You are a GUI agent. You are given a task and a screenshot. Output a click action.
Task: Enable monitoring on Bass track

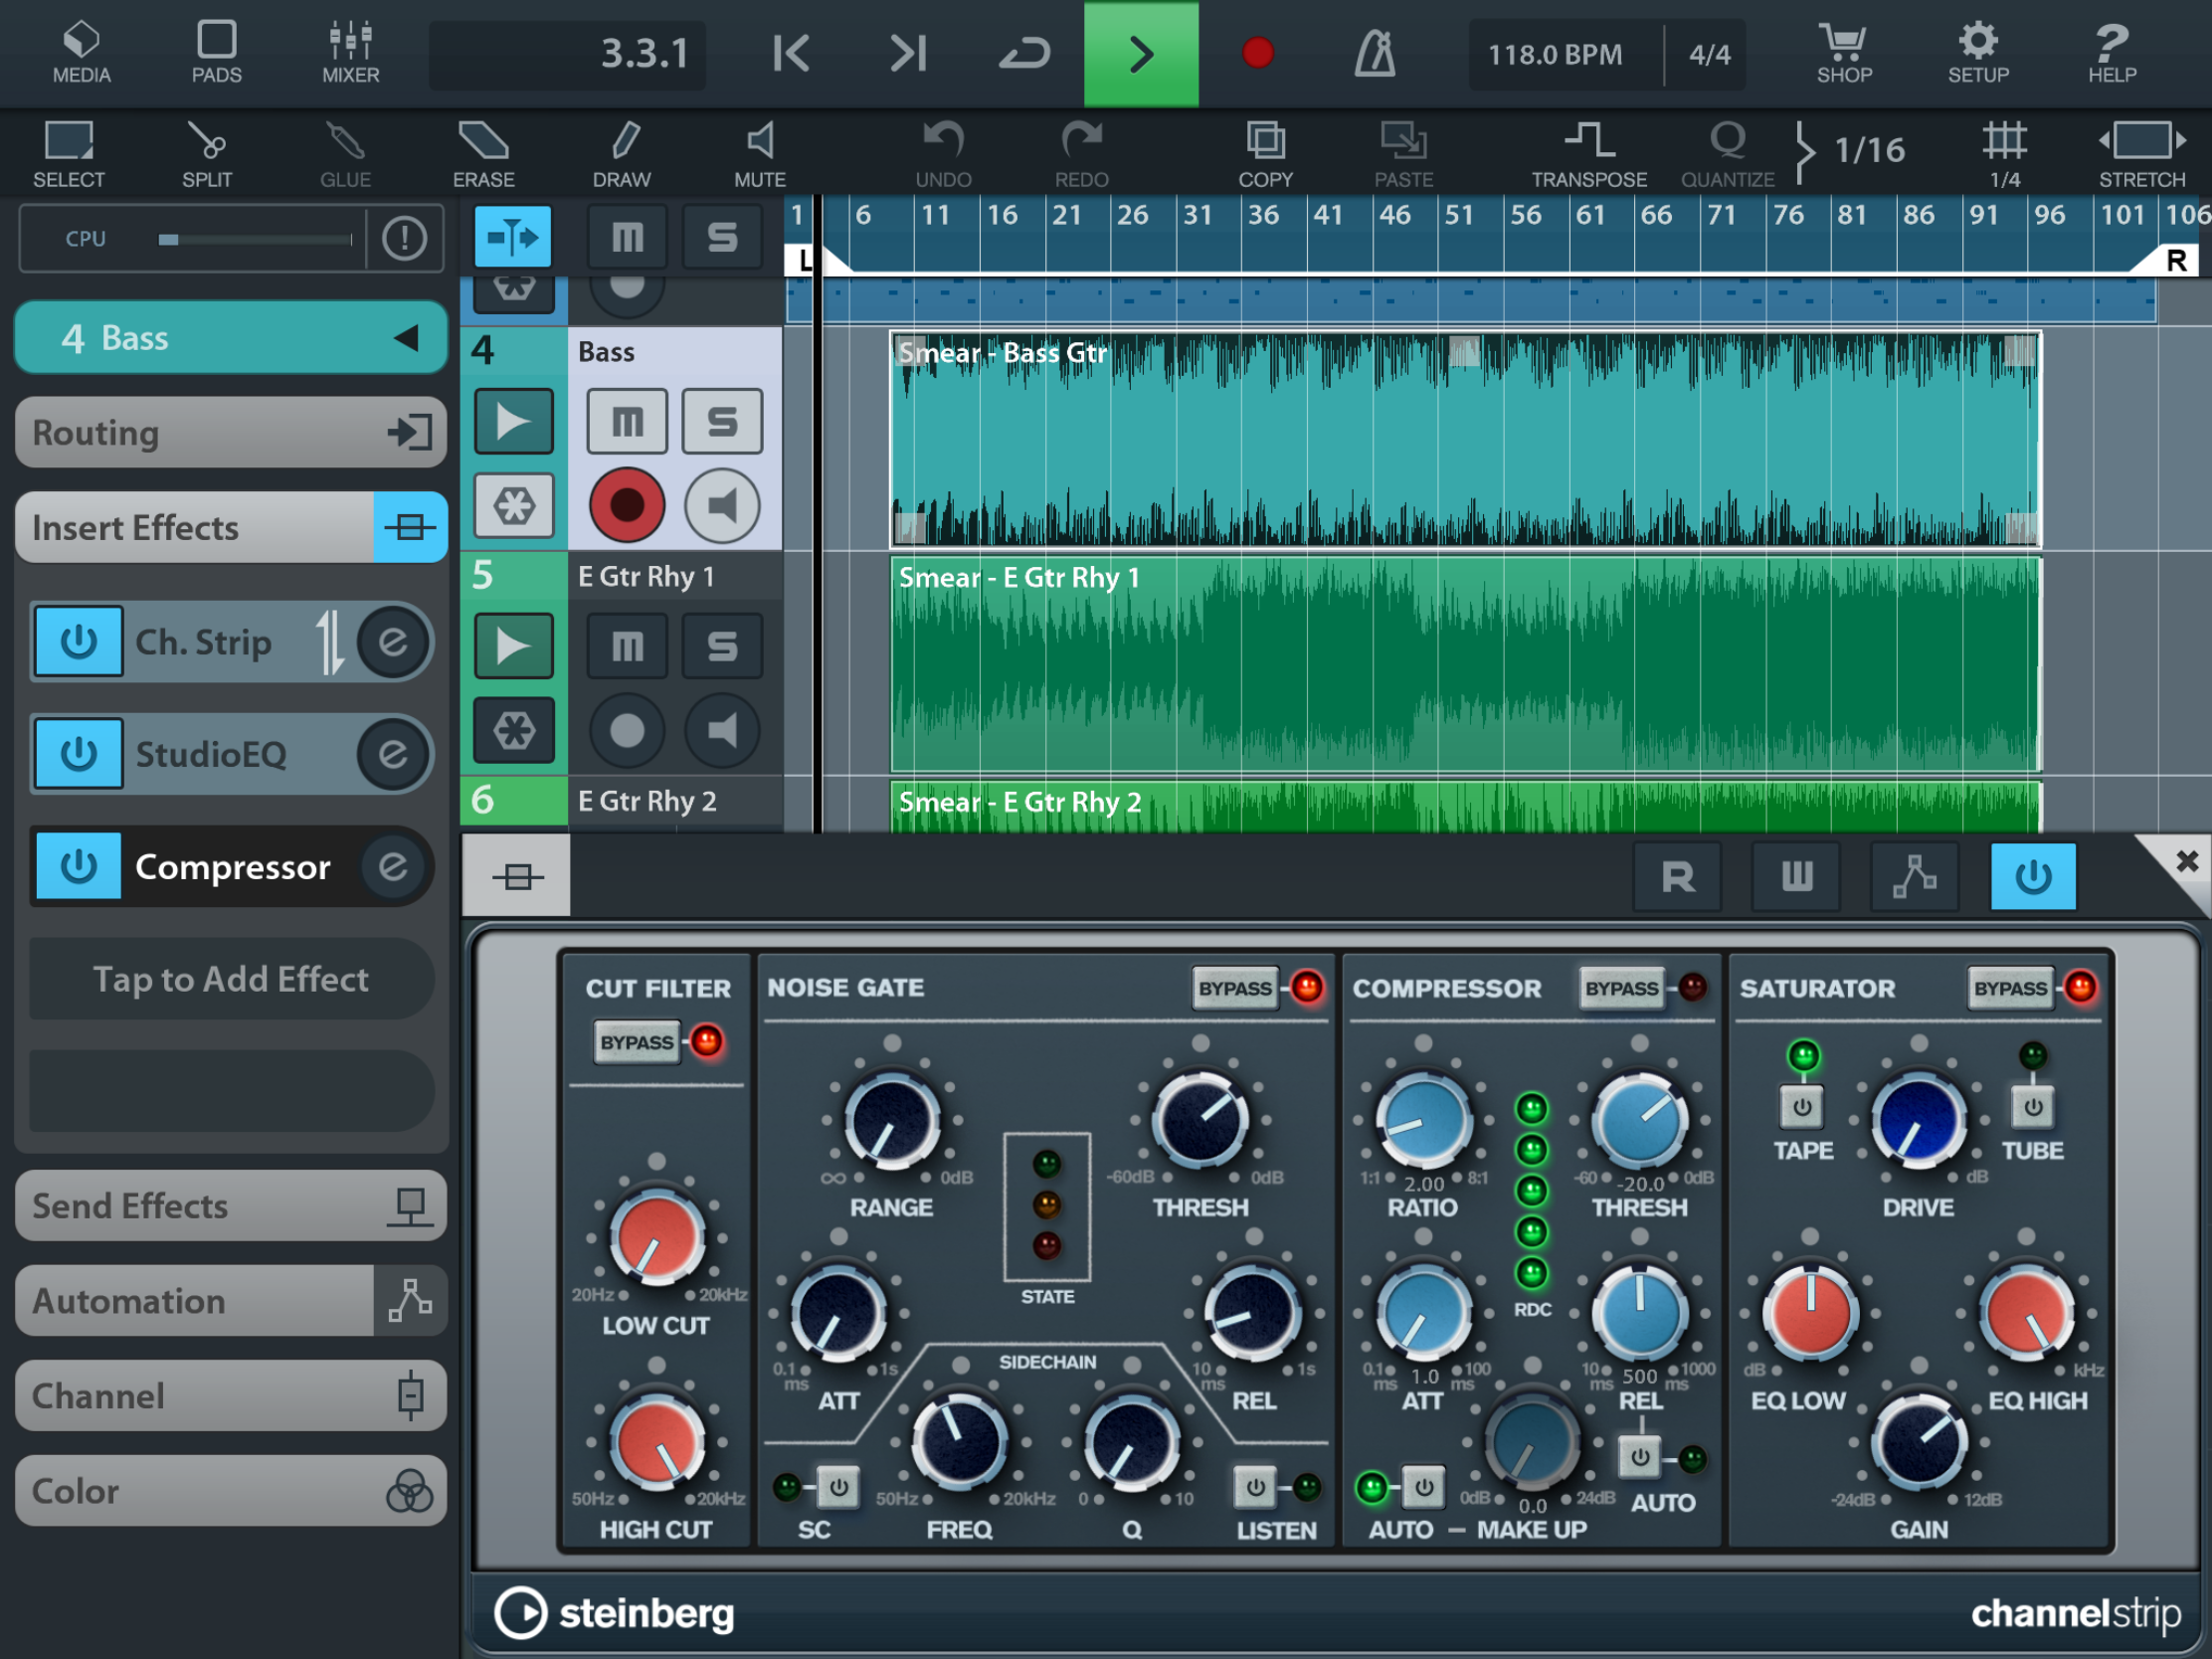[722, 505]
